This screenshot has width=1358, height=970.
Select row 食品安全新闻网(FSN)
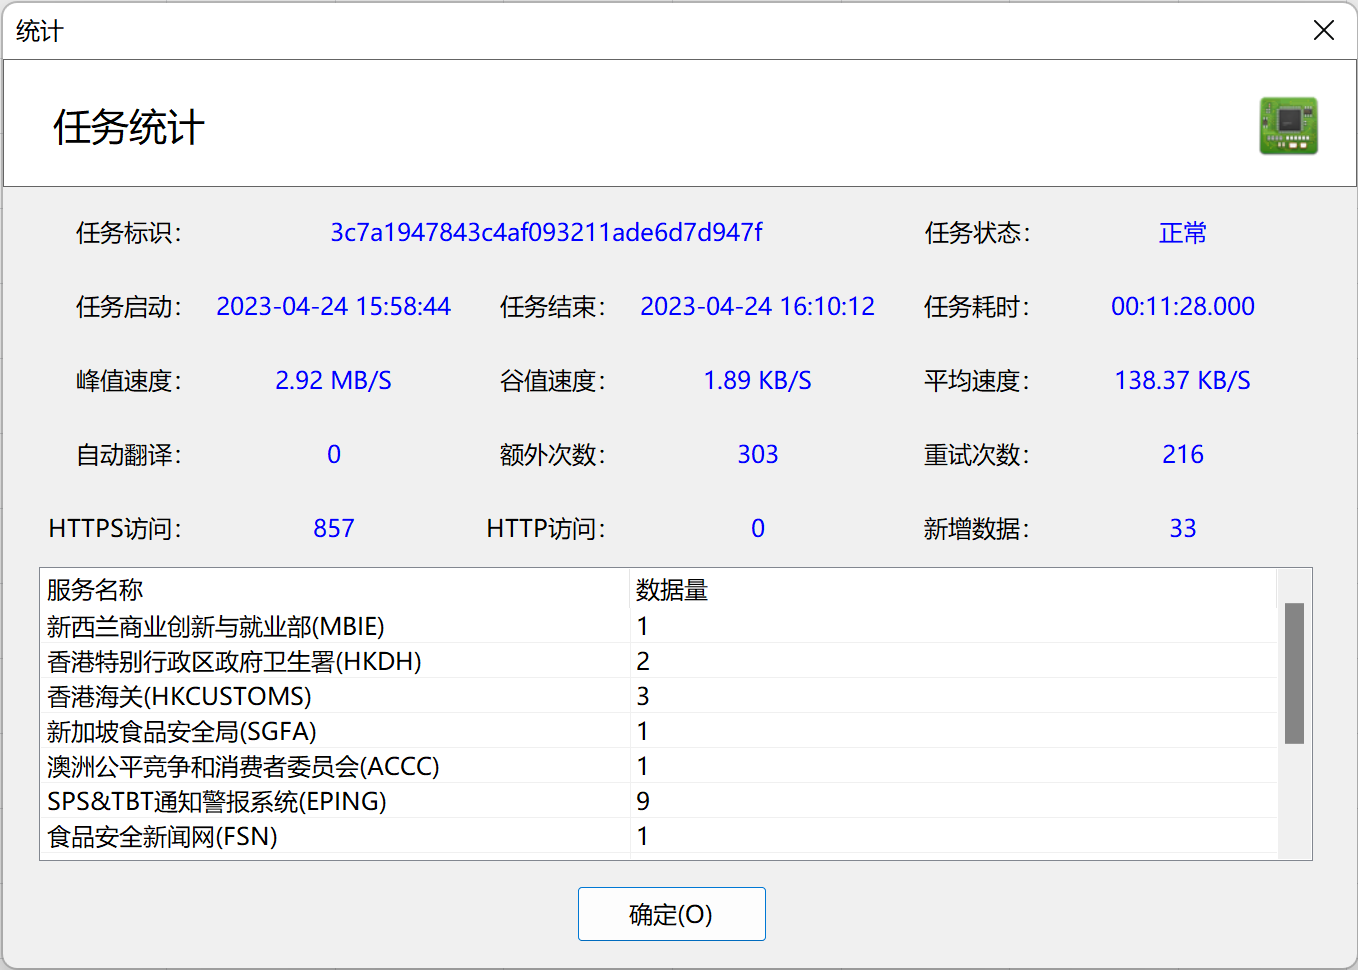point(659,836)
